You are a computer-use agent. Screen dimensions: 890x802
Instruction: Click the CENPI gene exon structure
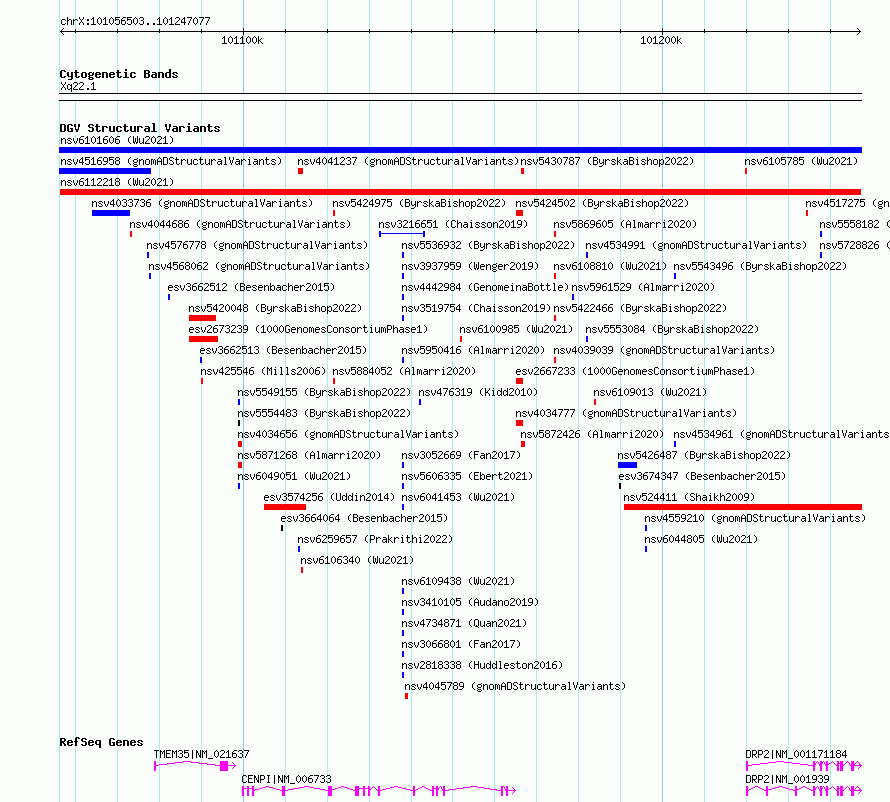(379, 791)
